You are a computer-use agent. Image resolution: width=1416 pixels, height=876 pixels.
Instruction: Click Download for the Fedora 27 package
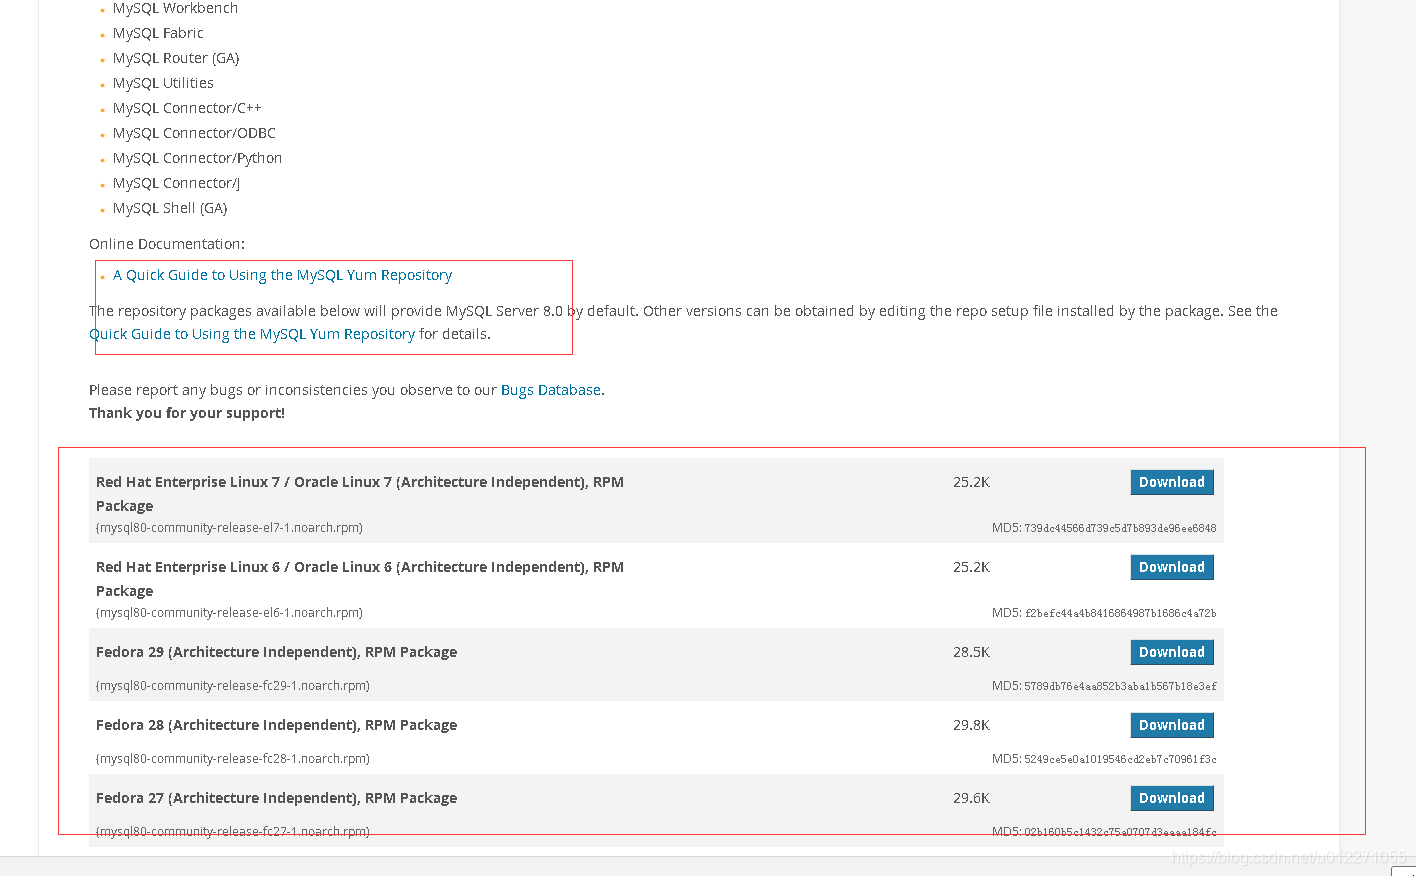tap(1172, 798)
